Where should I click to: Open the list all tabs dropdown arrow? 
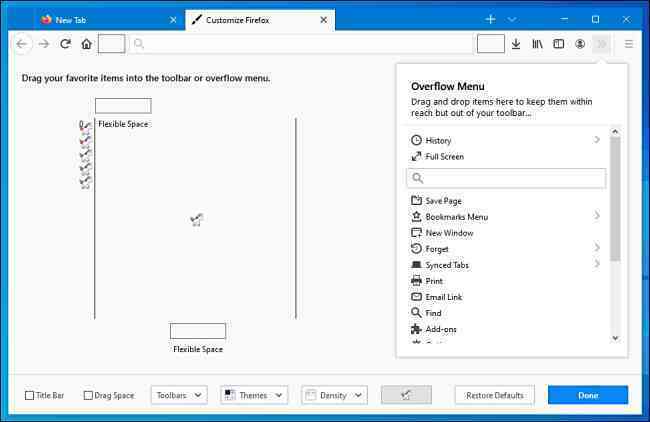coord(512,19)
